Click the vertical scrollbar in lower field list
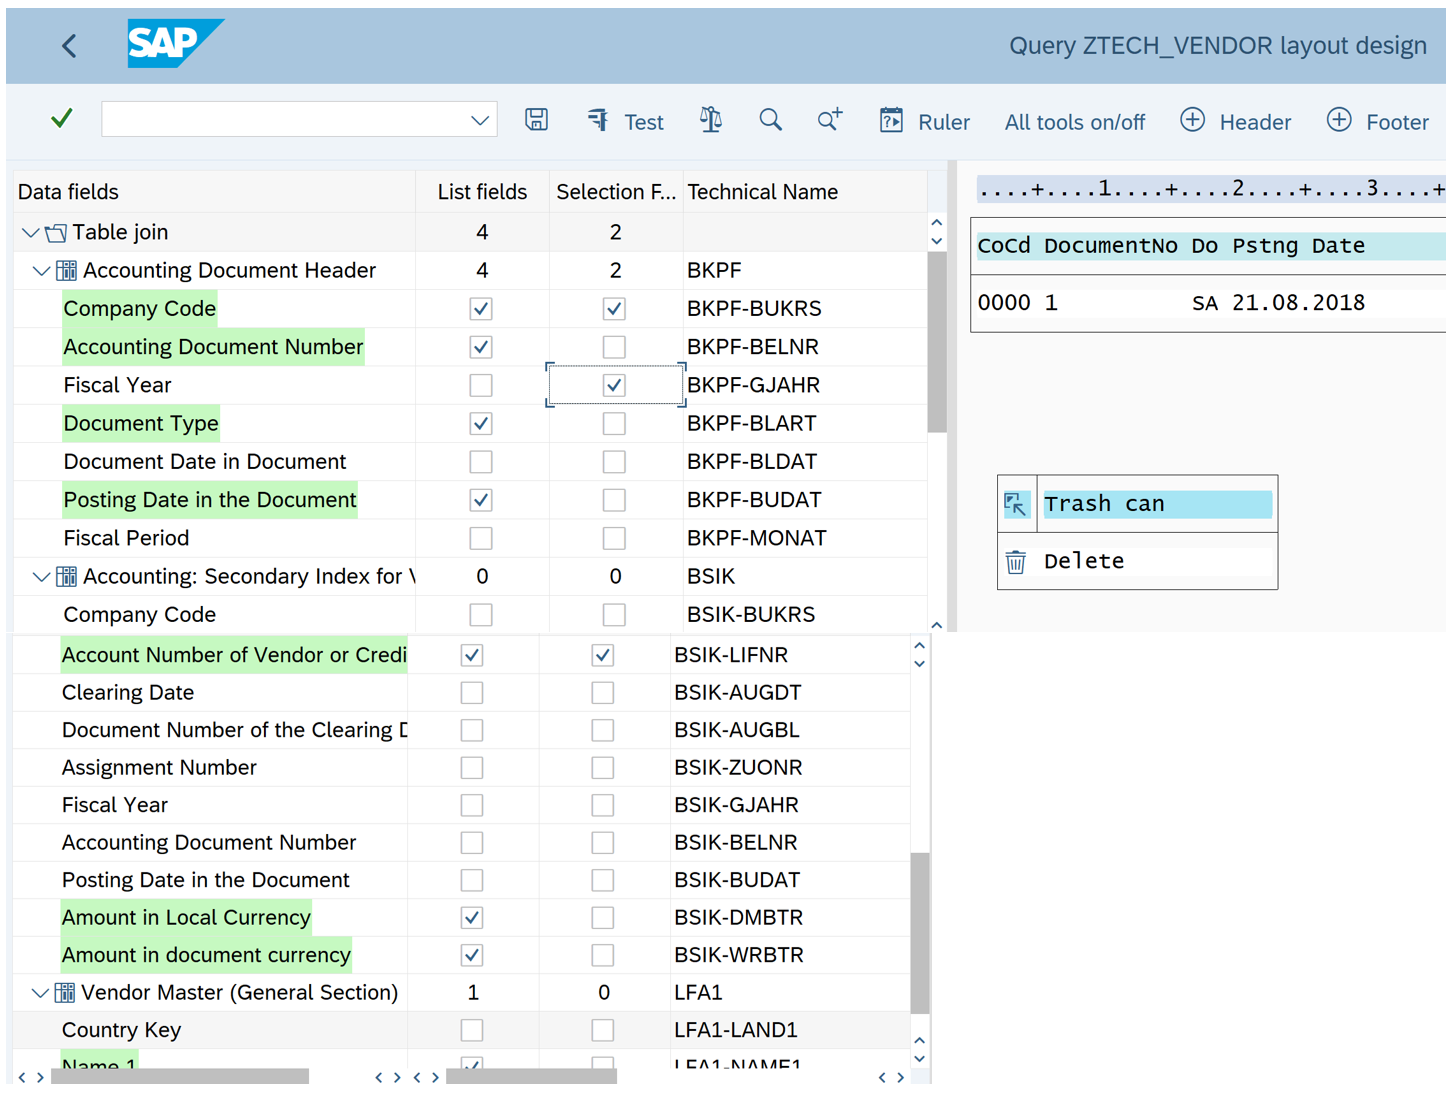 pyautogui.click(x=919, y=930)
